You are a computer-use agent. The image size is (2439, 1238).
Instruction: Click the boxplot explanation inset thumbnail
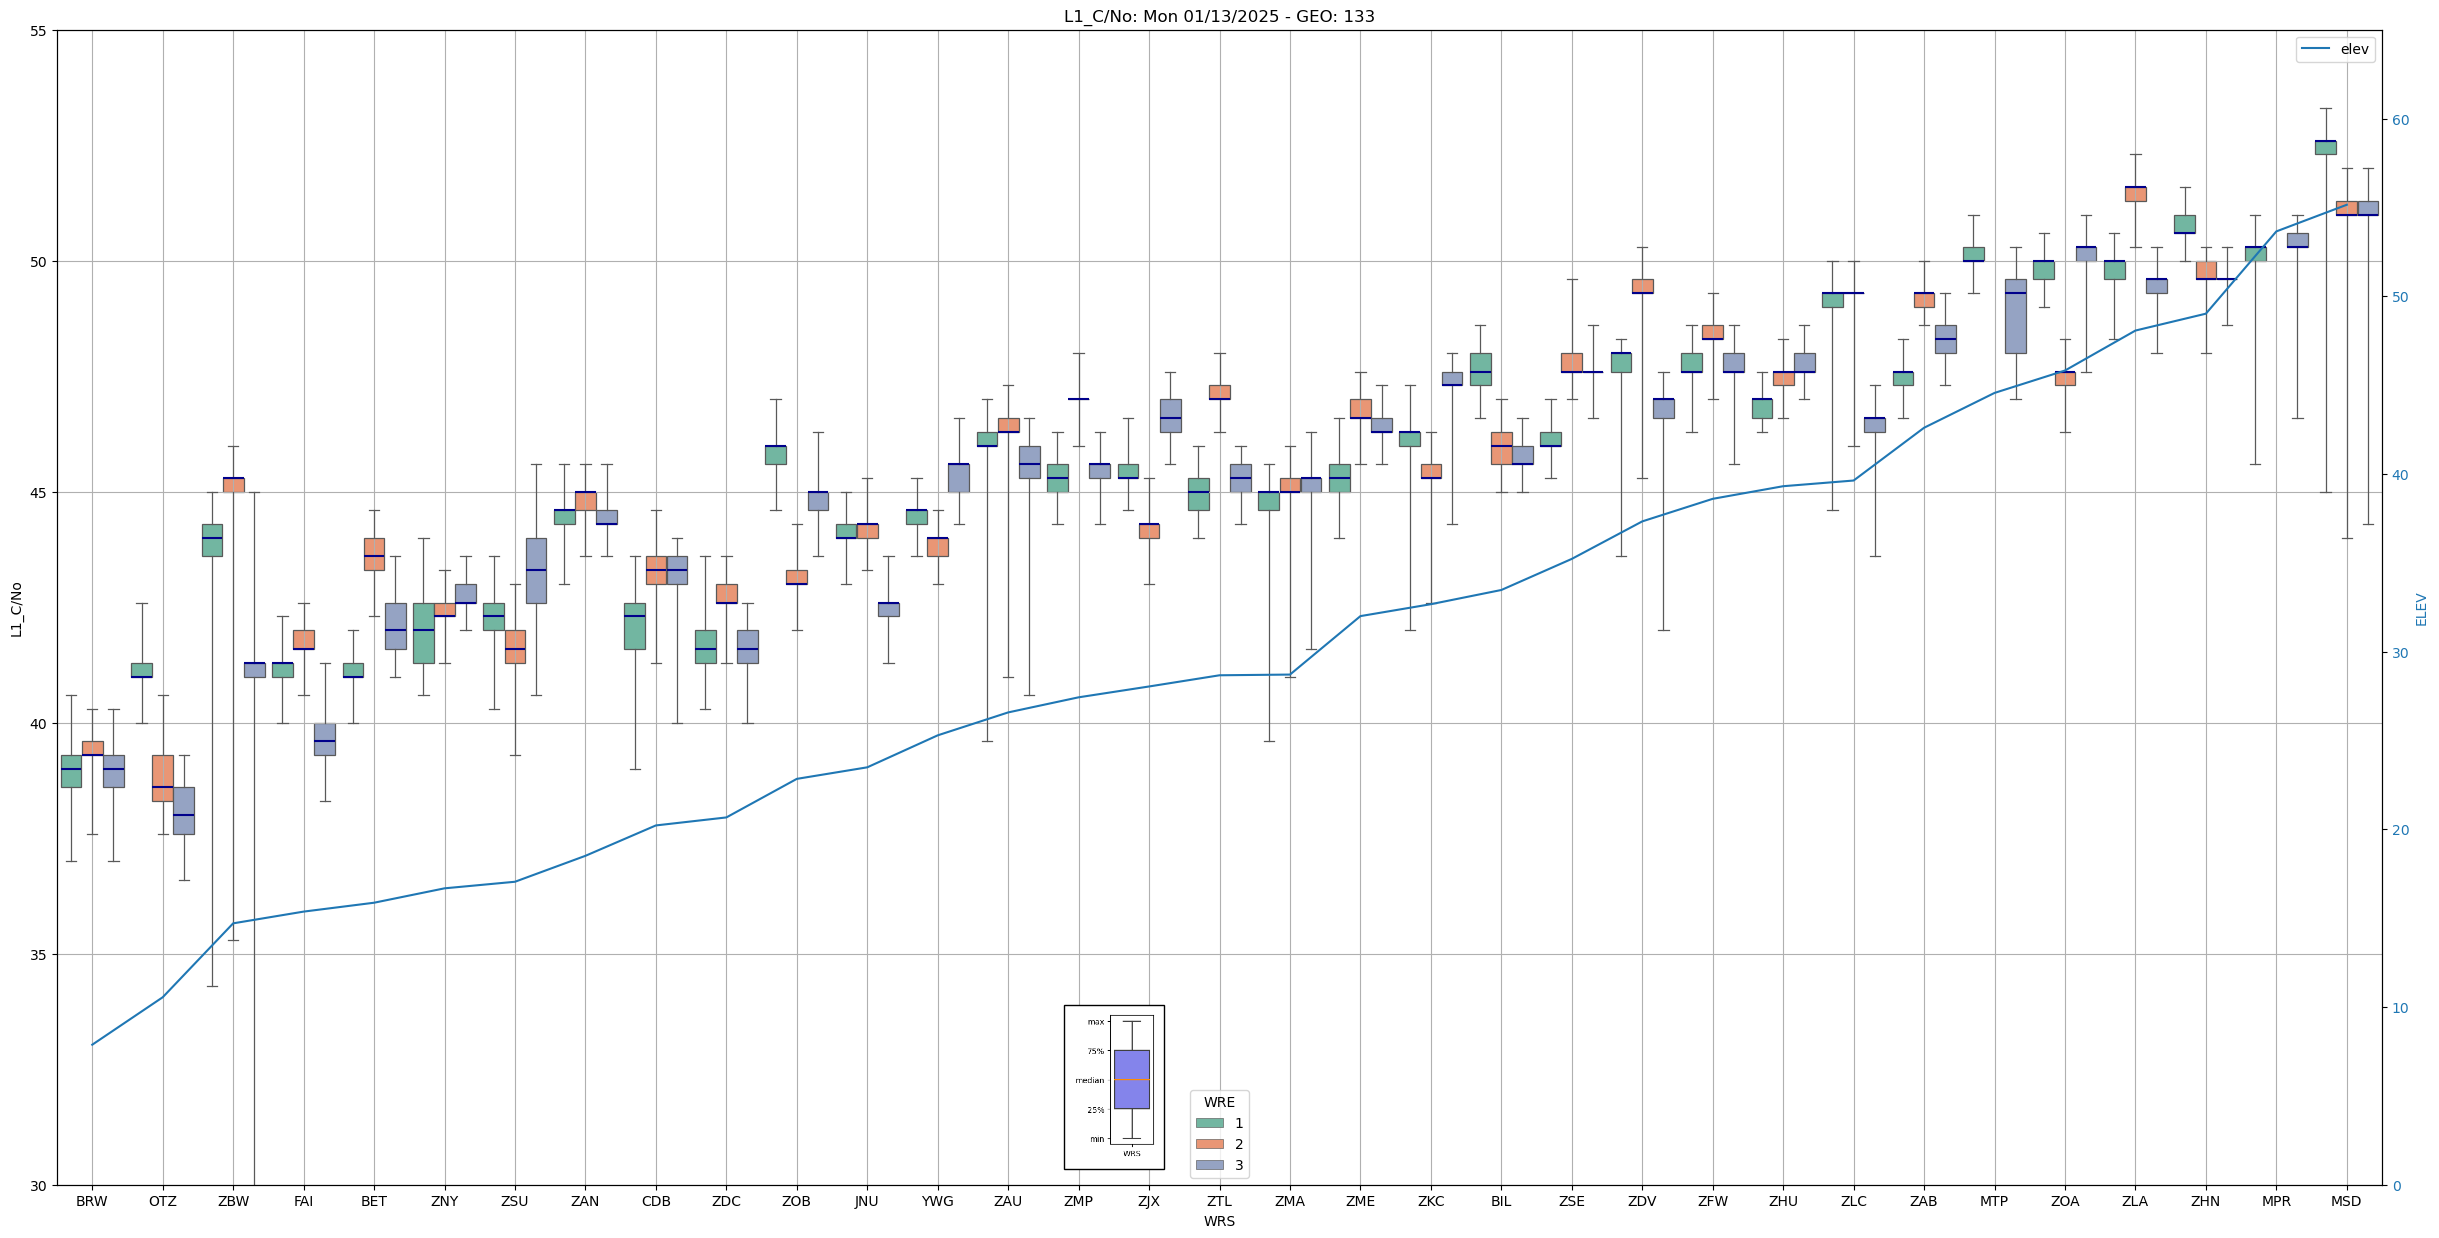coord(1114,1087)
